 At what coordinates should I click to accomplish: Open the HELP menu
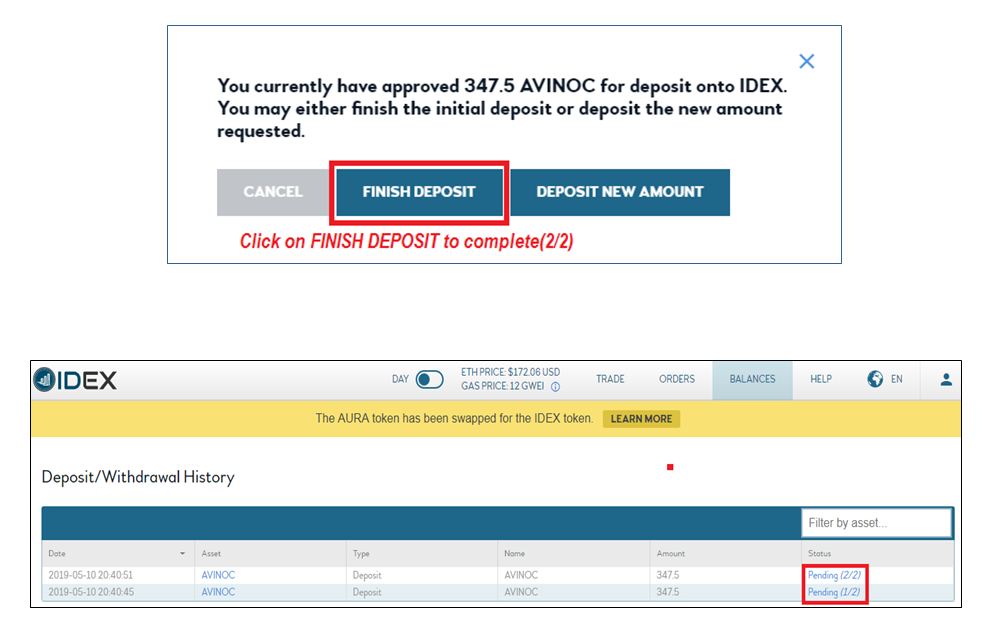click(x=821, y=379)
